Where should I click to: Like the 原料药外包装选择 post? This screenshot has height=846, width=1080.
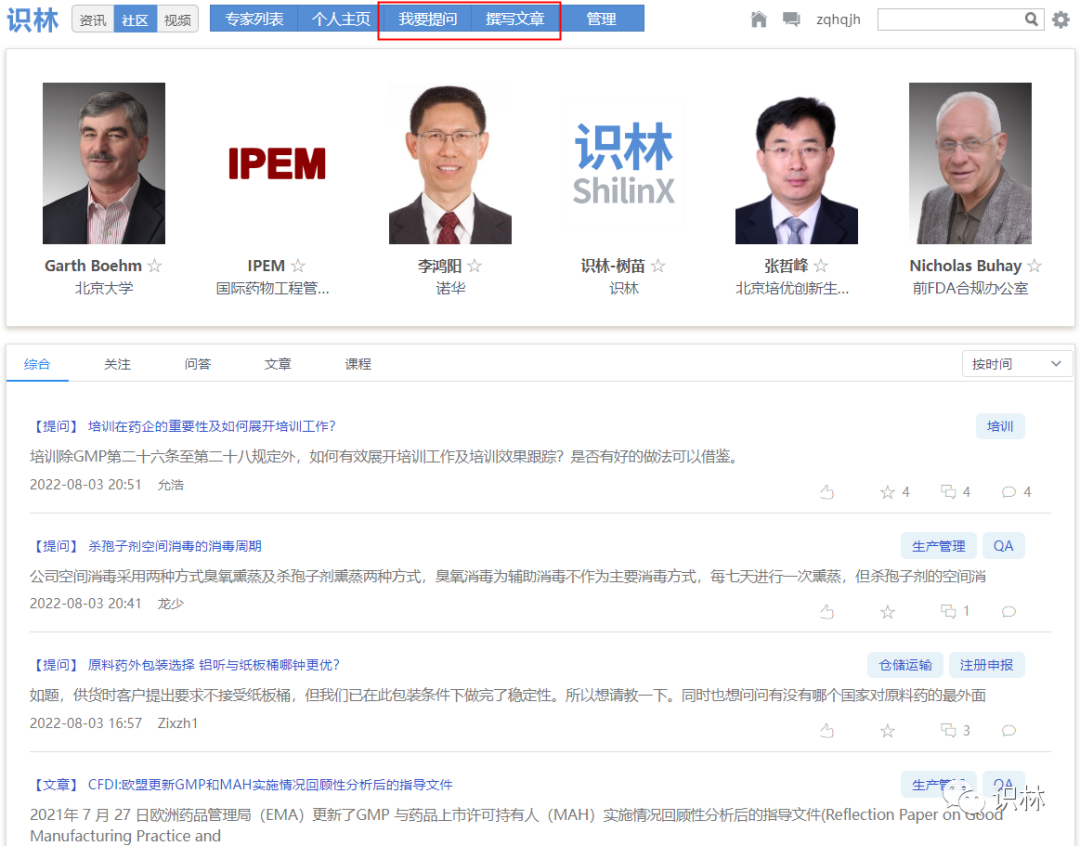click(x=827, y=731)
